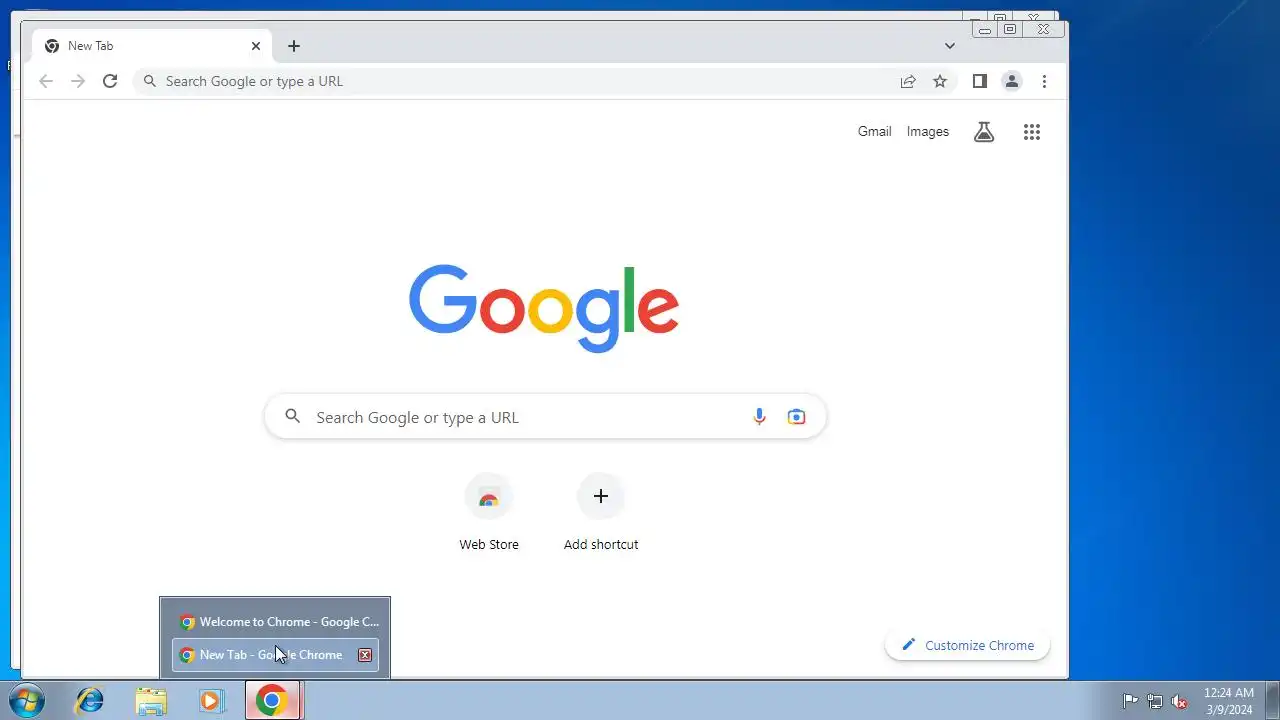
Task: Open a new tab with the plus button
Action: [x=293, y=46]
